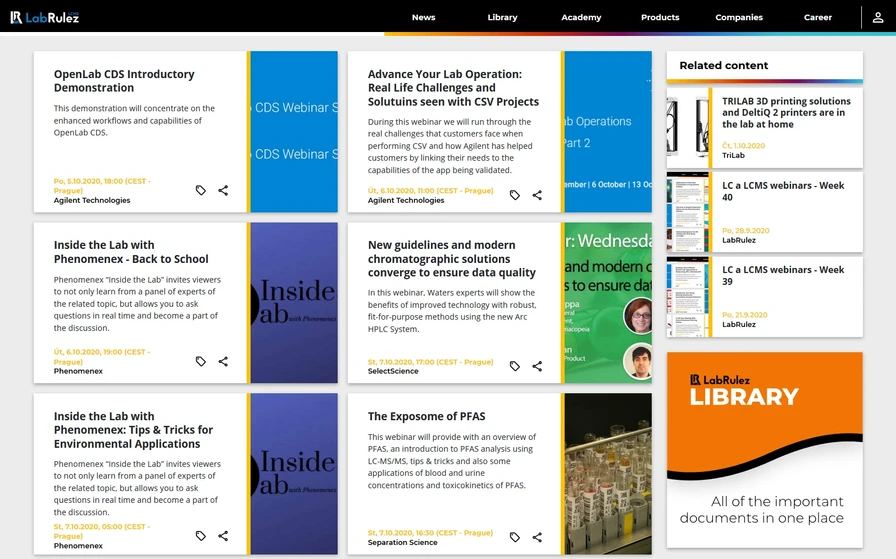Go to LabRulez home via logo
Screen dimensions: 896x559
pos(44,17)
